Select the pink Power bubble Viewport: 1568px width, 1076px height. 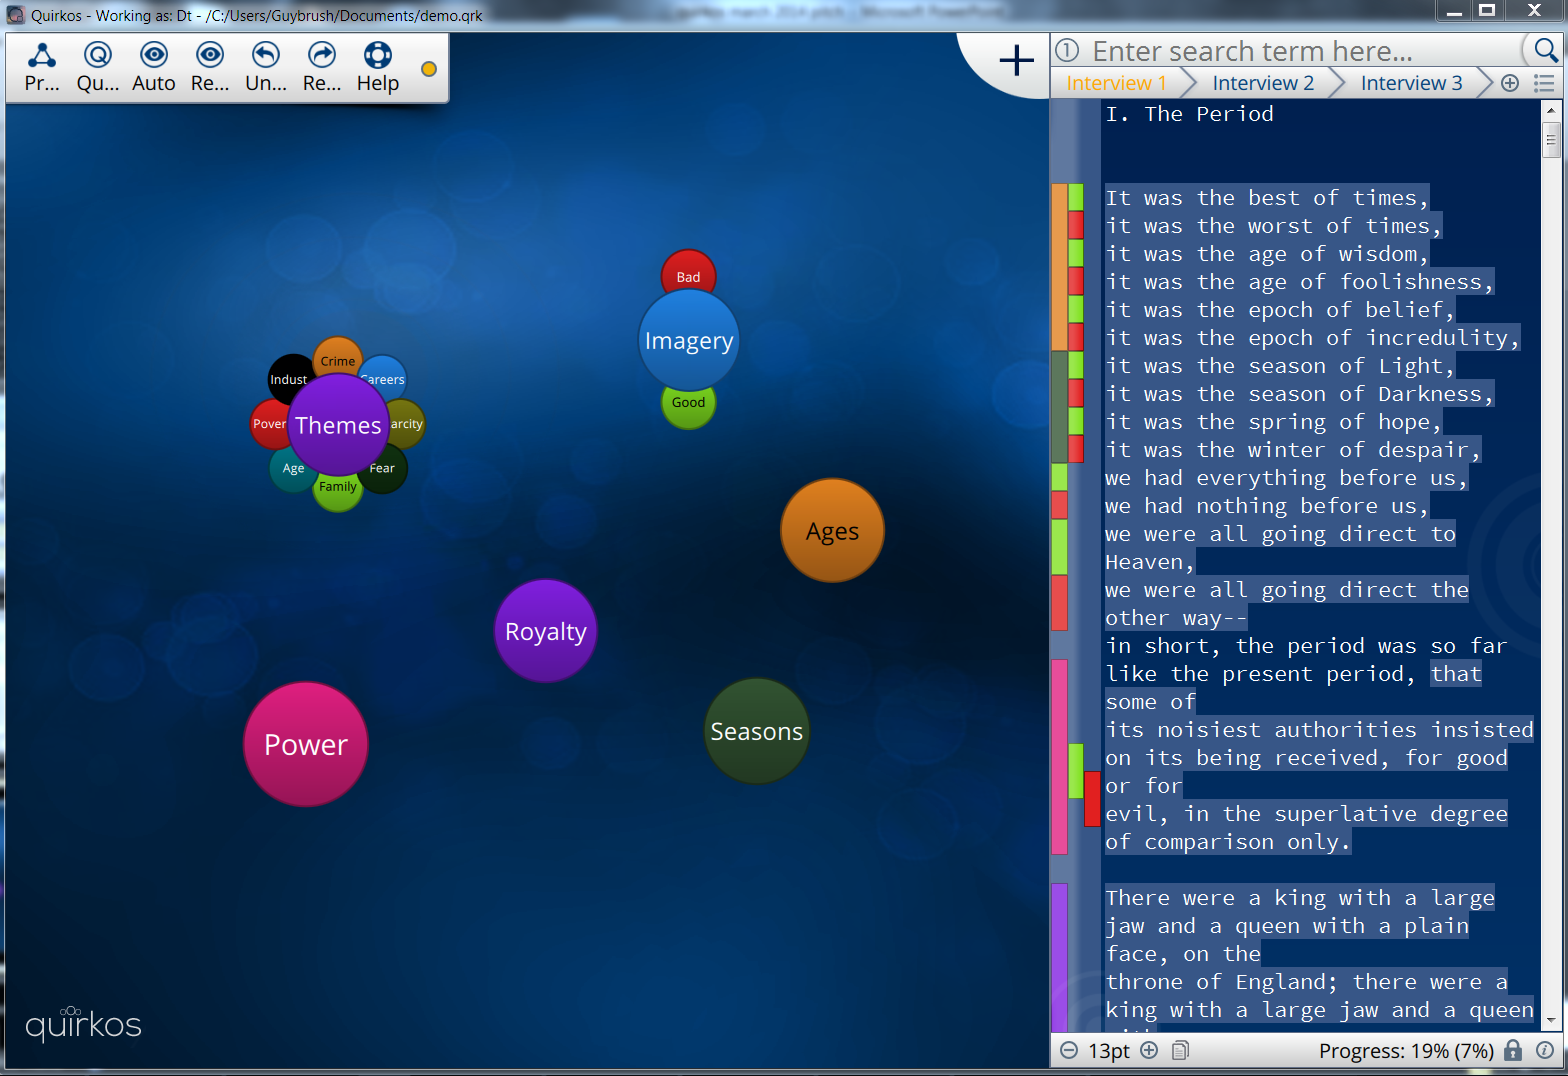tap(306, 744)
